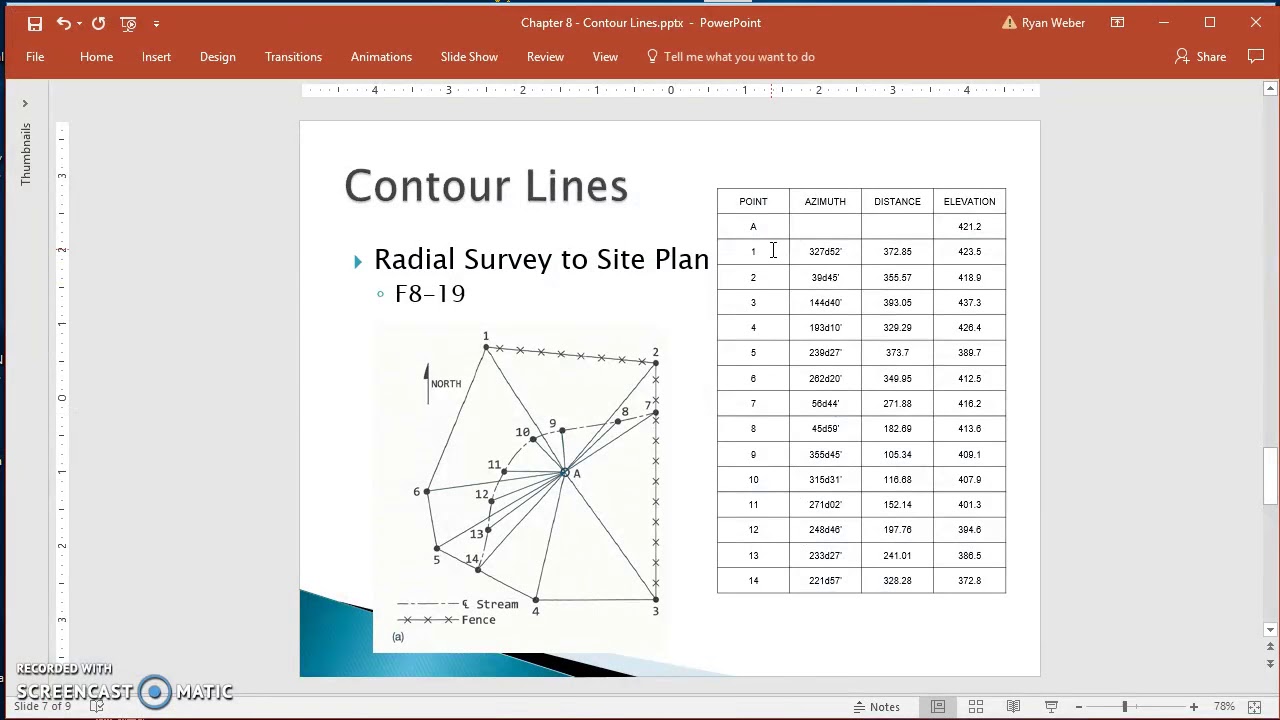
Task: Open the Home ribbon tab
Action: (97, 57)
